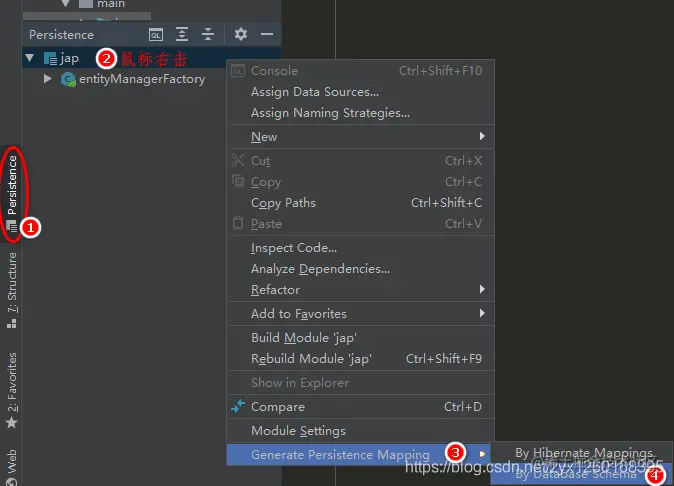Click the Compare icon in context menu
This screenshot has width=674, height=486.
pyautogui.click(x=238, y=406)
